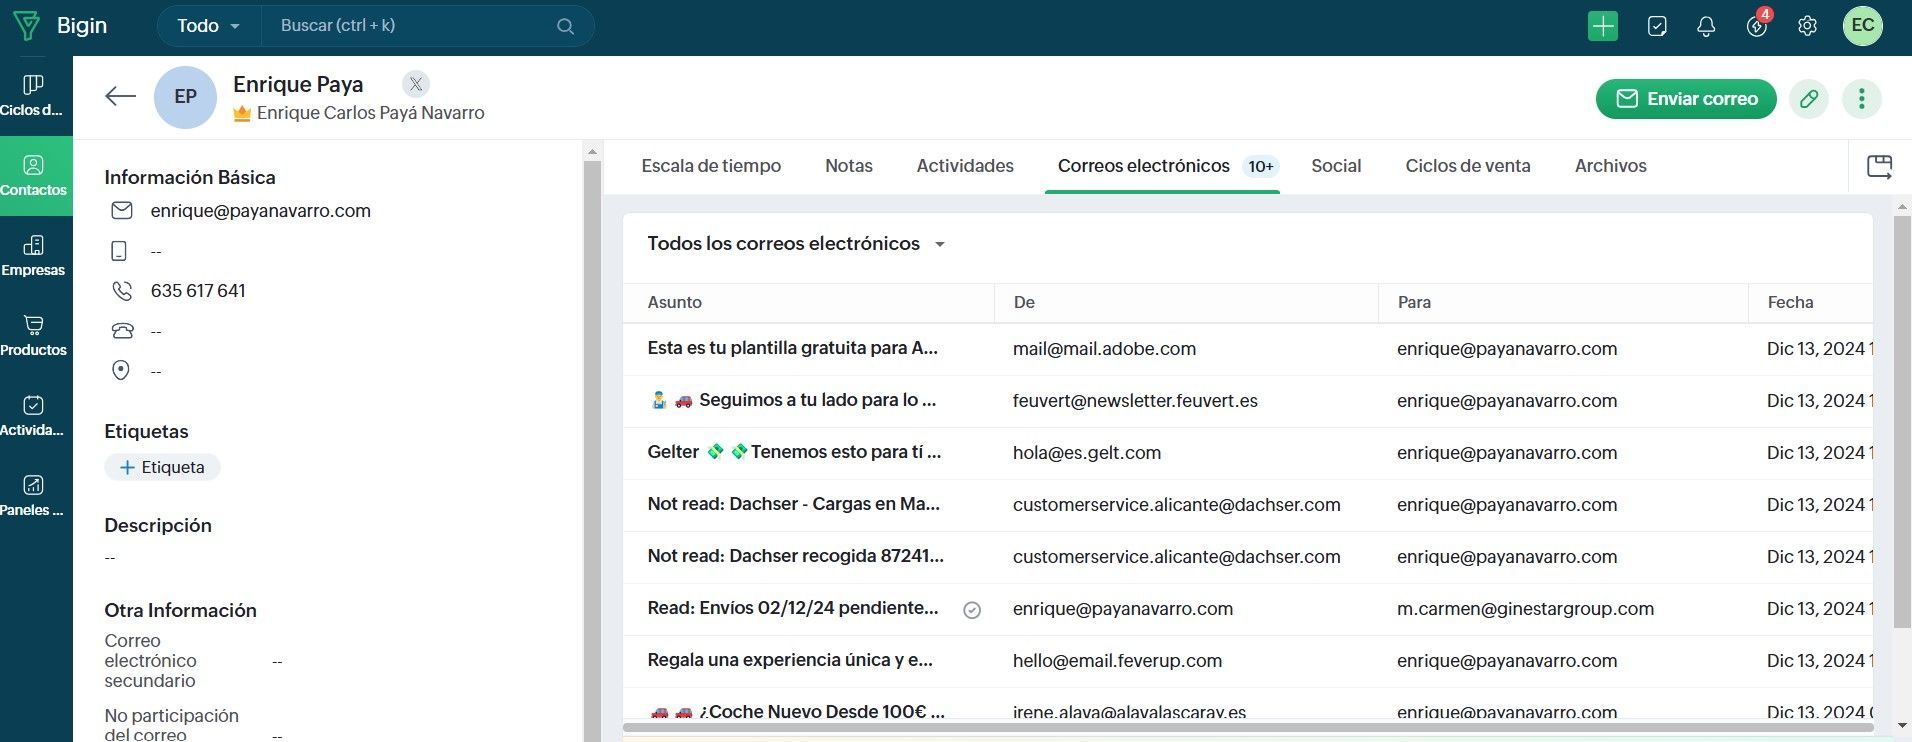Open Productos in the left sidebar
The image size is (1912, 742).
click(x=33, y=336)
